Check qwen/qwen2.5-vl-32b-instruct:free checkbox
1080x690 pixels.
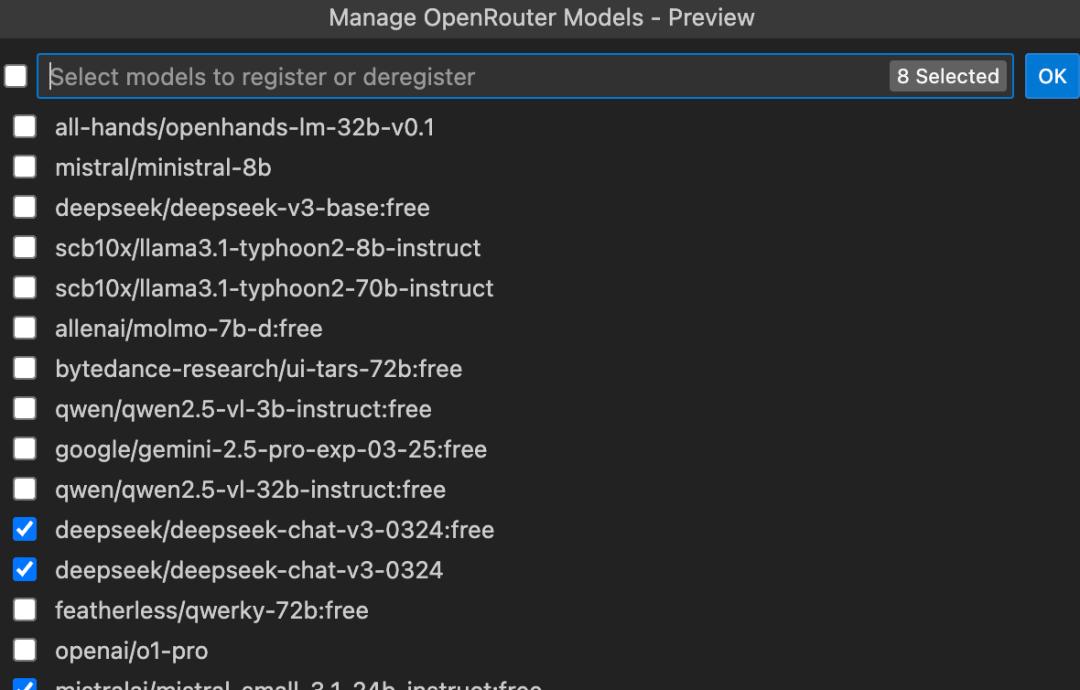(x=25, y=489)
